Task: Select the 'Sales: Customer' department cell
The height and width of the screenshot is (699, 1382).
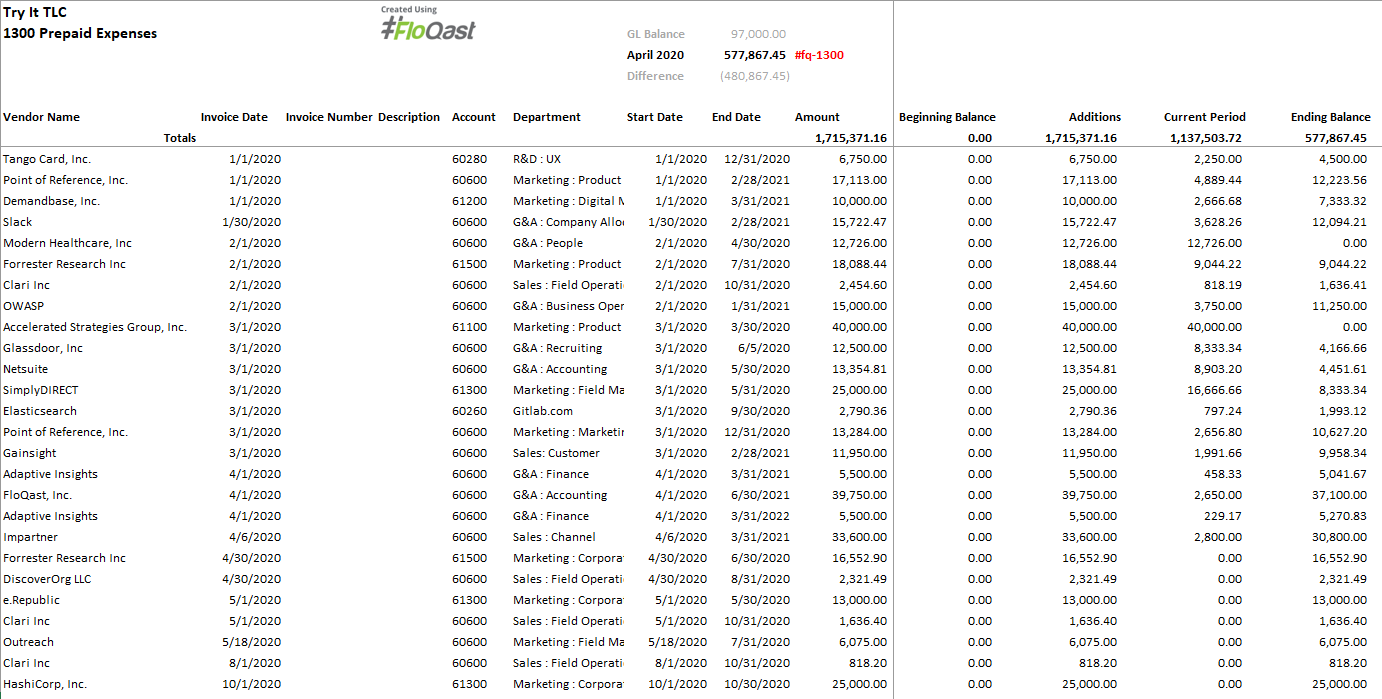Action: click(x=556, y=453)
